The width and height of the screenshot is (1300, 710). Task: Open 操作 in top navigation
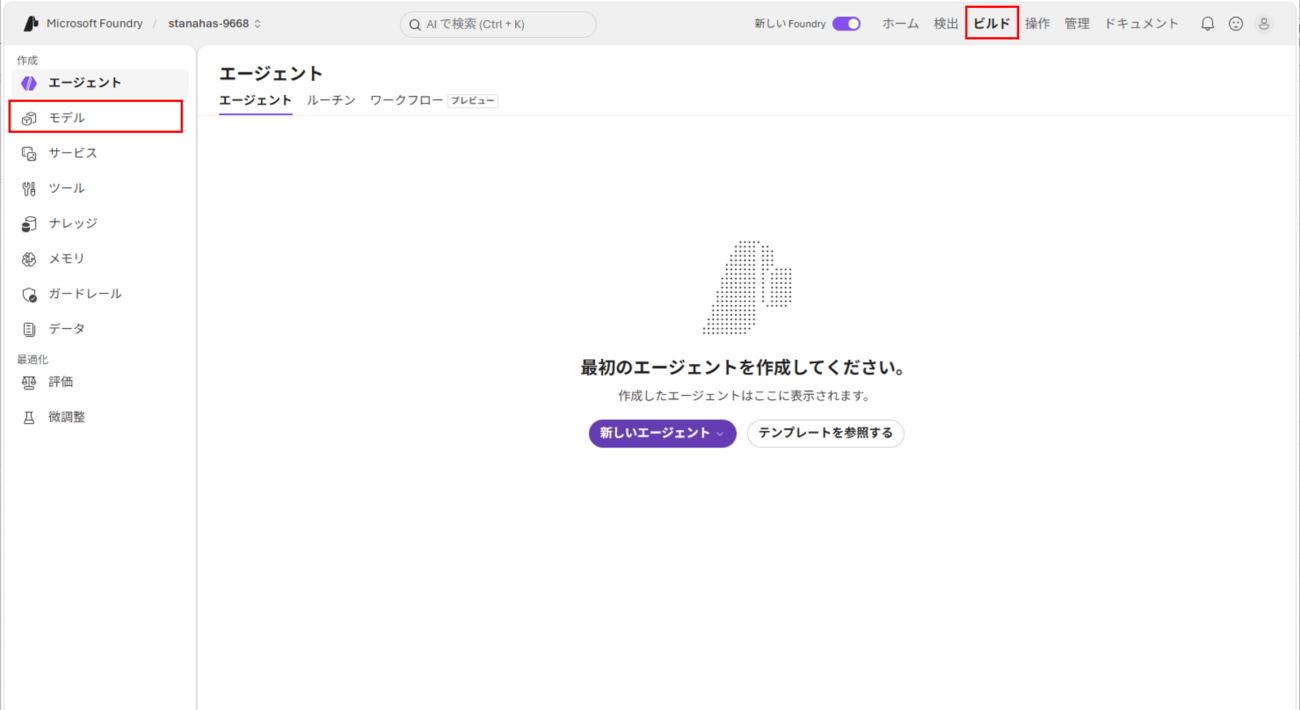[x=1037, y=23]
